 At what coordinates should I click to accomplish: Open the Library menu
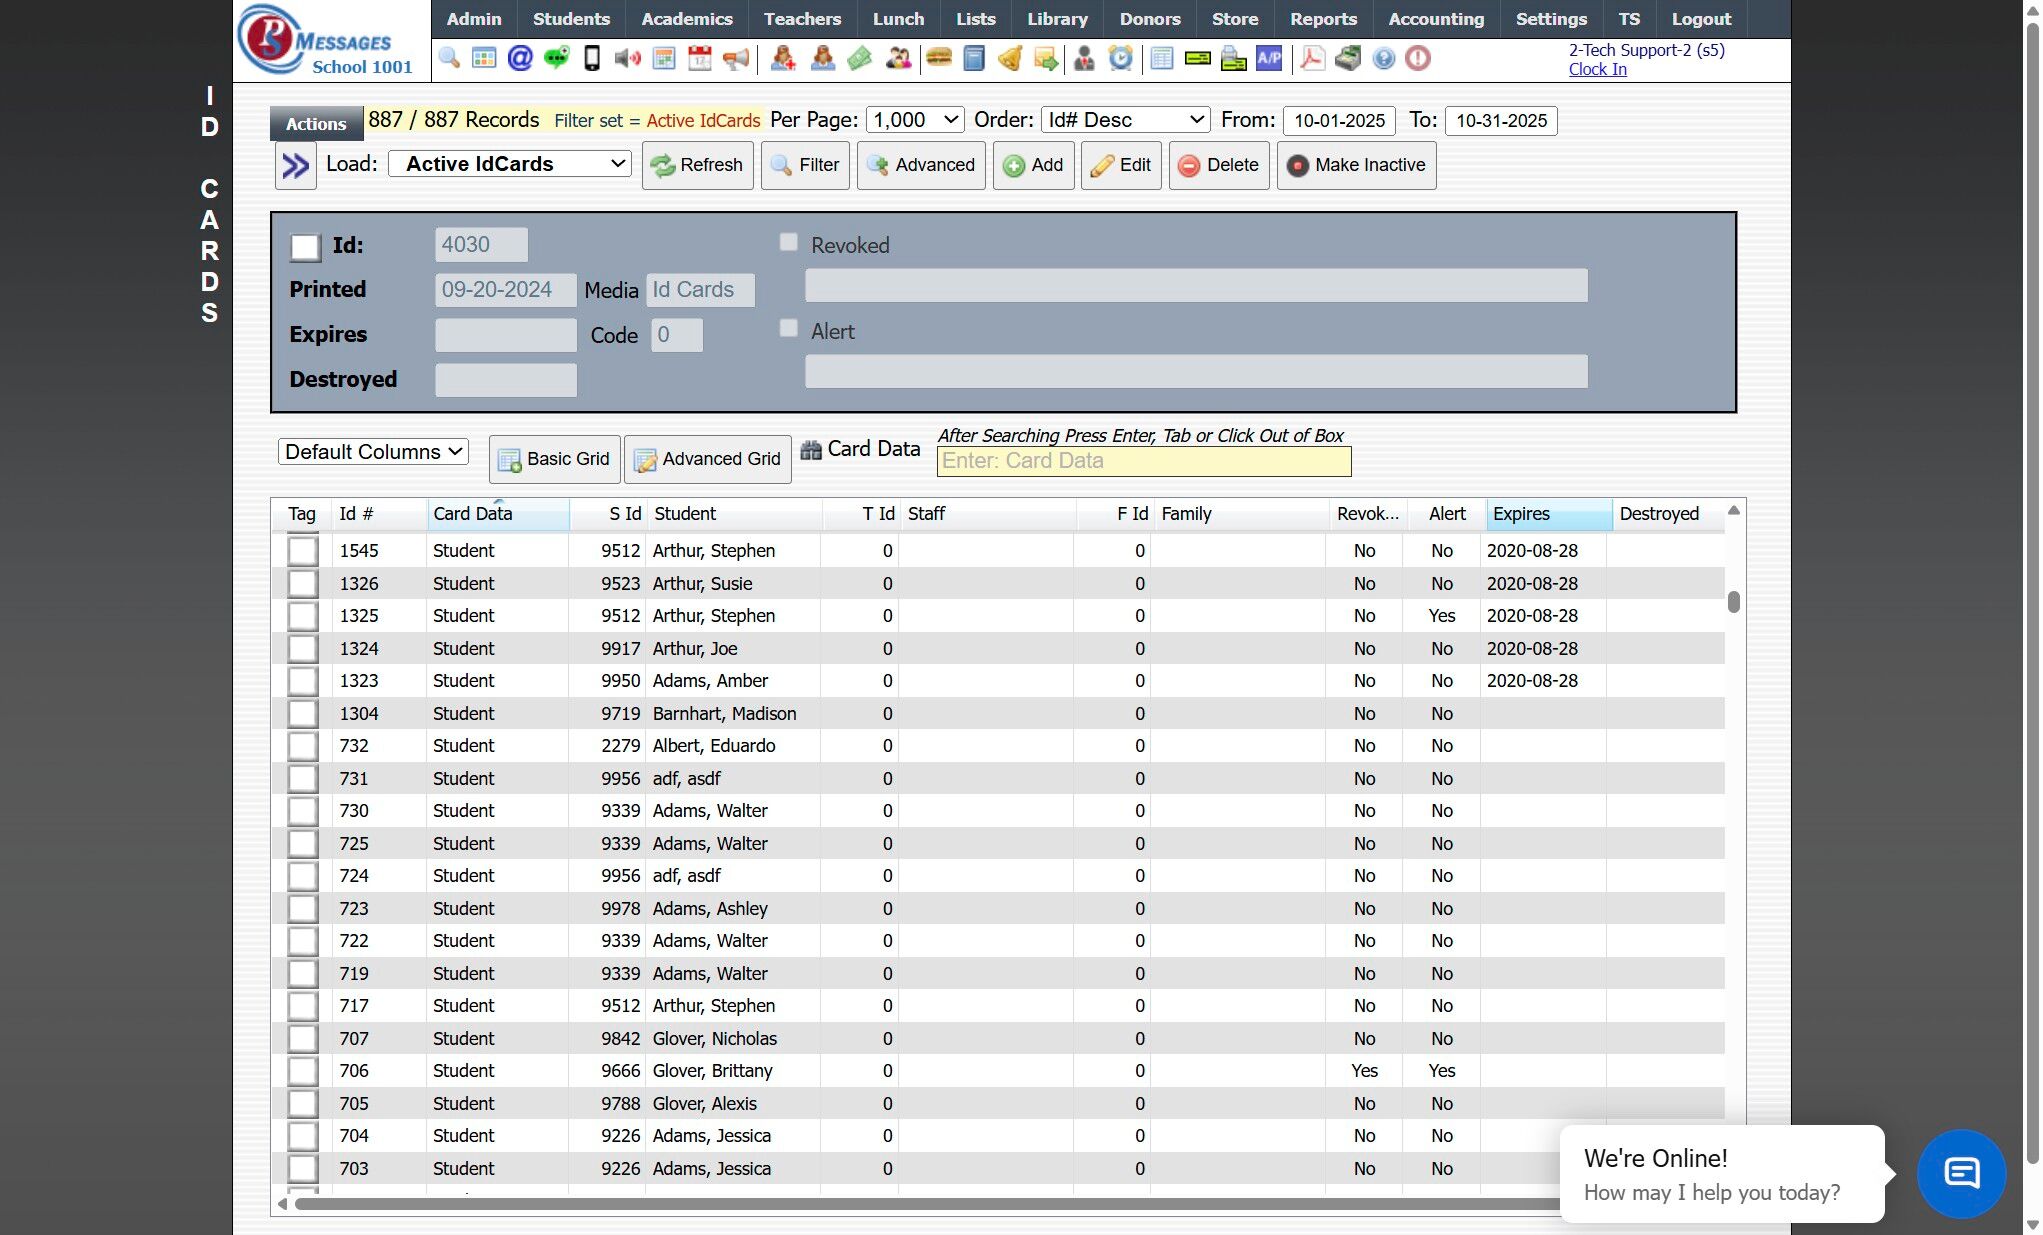[x=1056, y=19]
